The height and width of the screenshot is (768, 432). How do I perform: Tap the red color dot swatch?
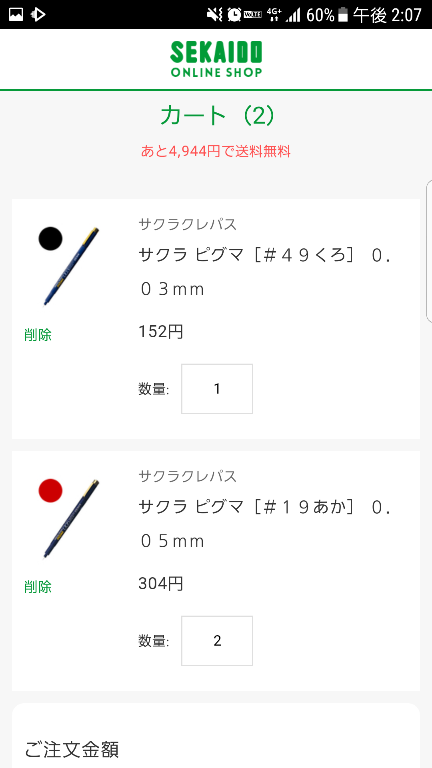50,490
